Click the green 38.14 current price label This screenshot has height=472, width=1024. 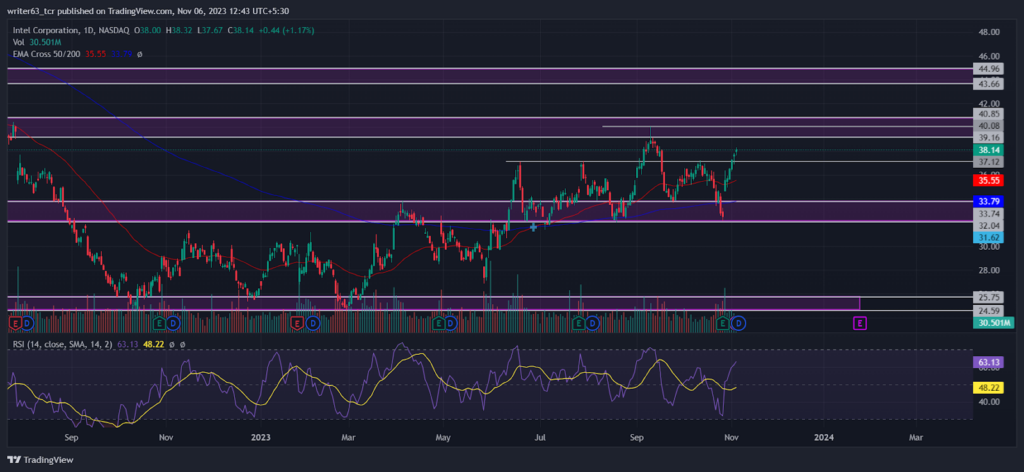coord(986,149)
